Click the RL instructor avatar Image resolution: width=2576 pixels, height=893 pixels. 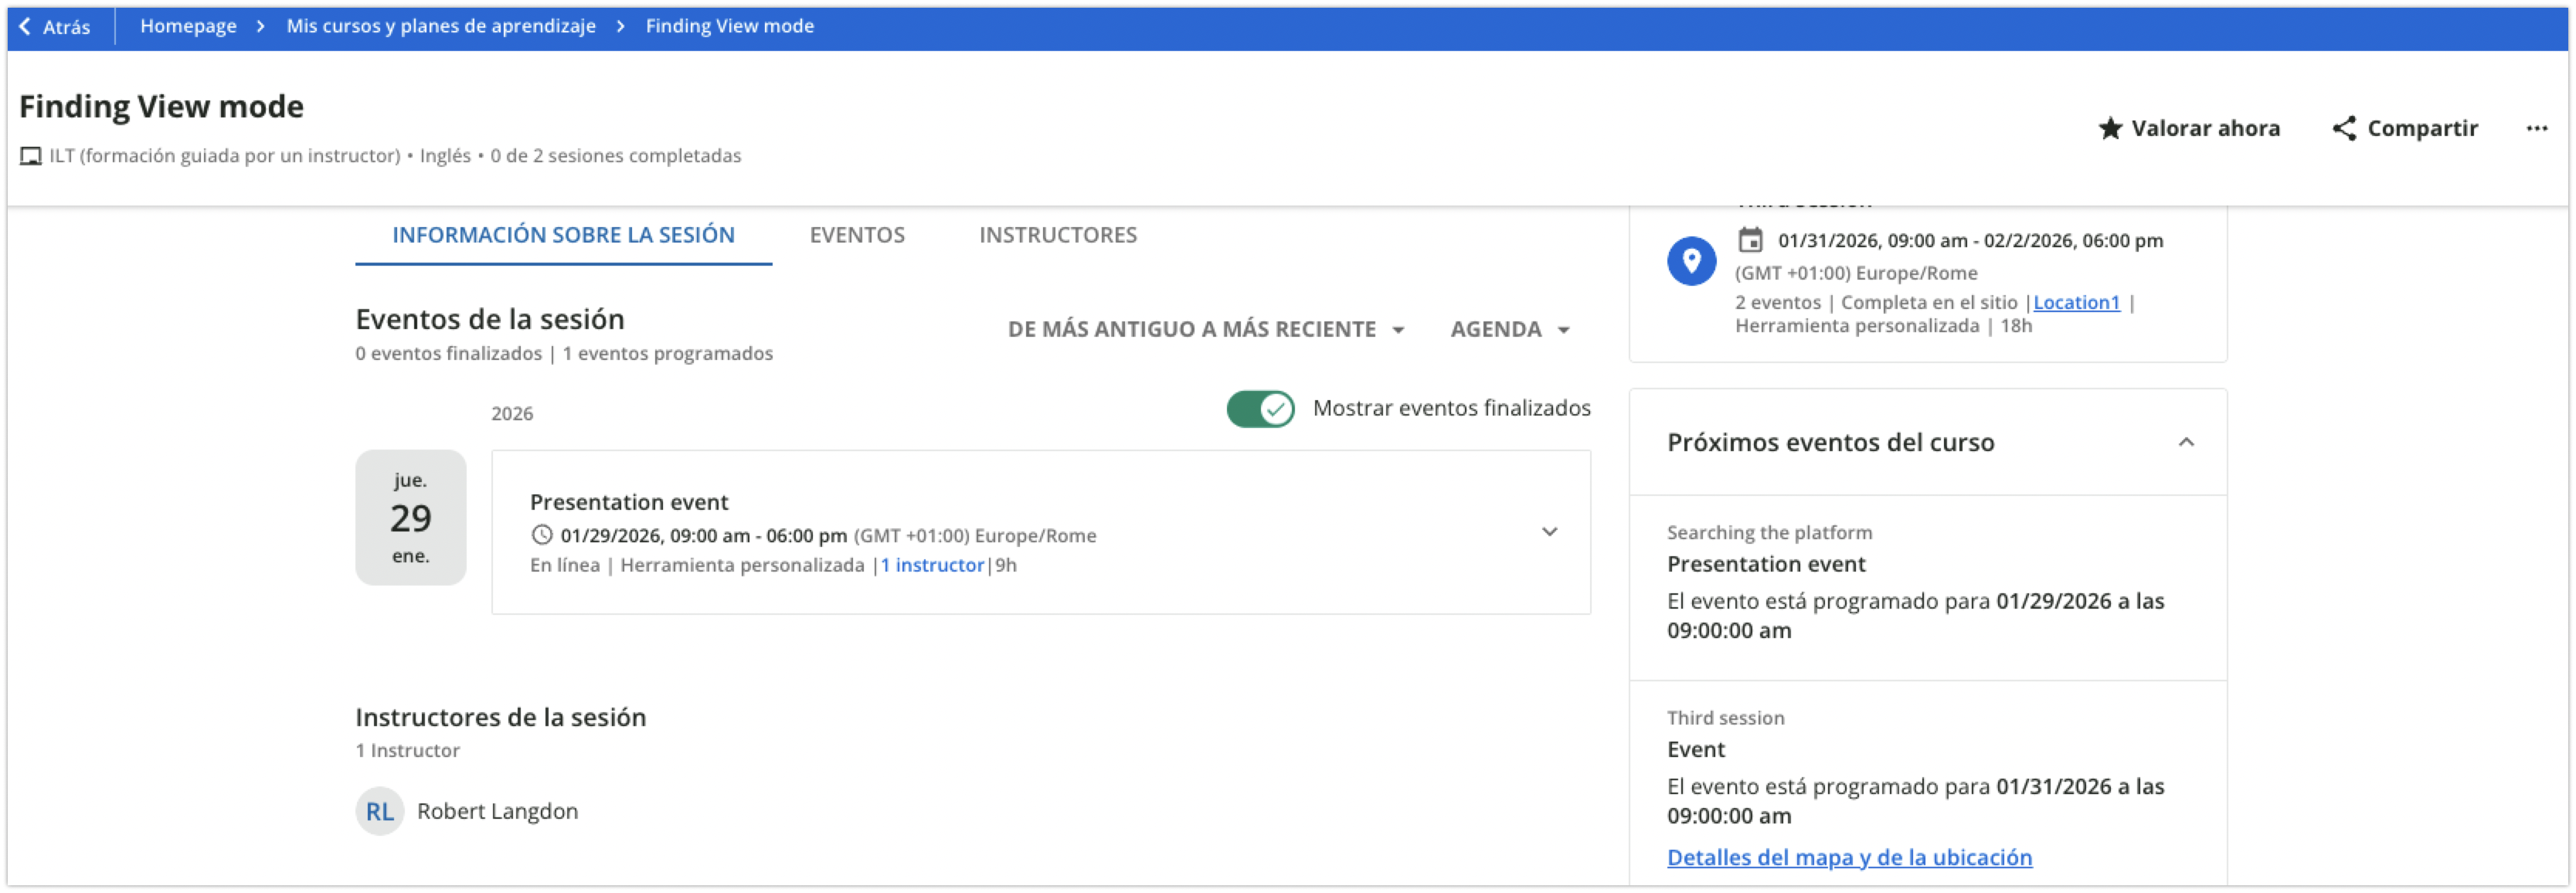pyautogui.click(x=379, y=811)
